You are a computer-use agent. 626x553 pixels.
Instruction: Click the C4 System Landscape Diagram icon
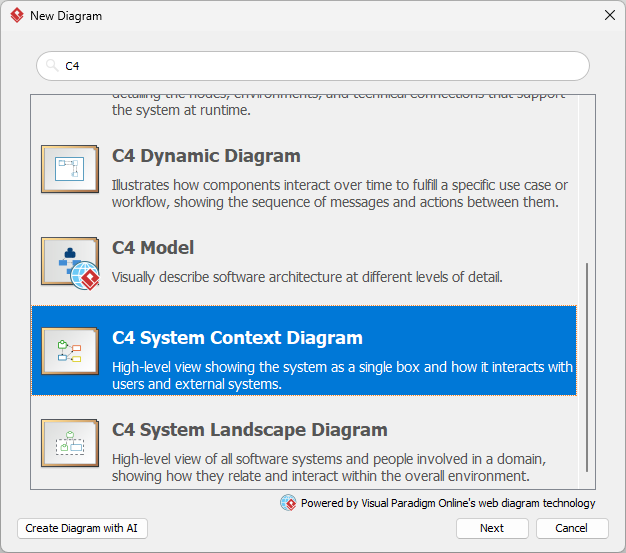tap(69, 443)
